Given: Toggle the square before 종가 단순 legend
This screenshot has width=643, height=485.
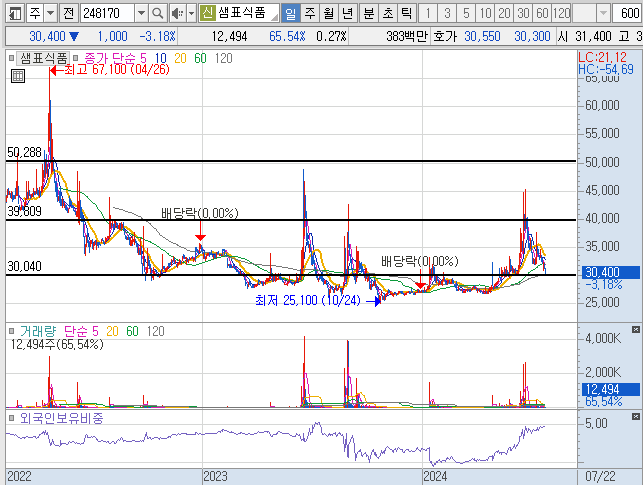Looking at the screenshot, I should [75, 58].
